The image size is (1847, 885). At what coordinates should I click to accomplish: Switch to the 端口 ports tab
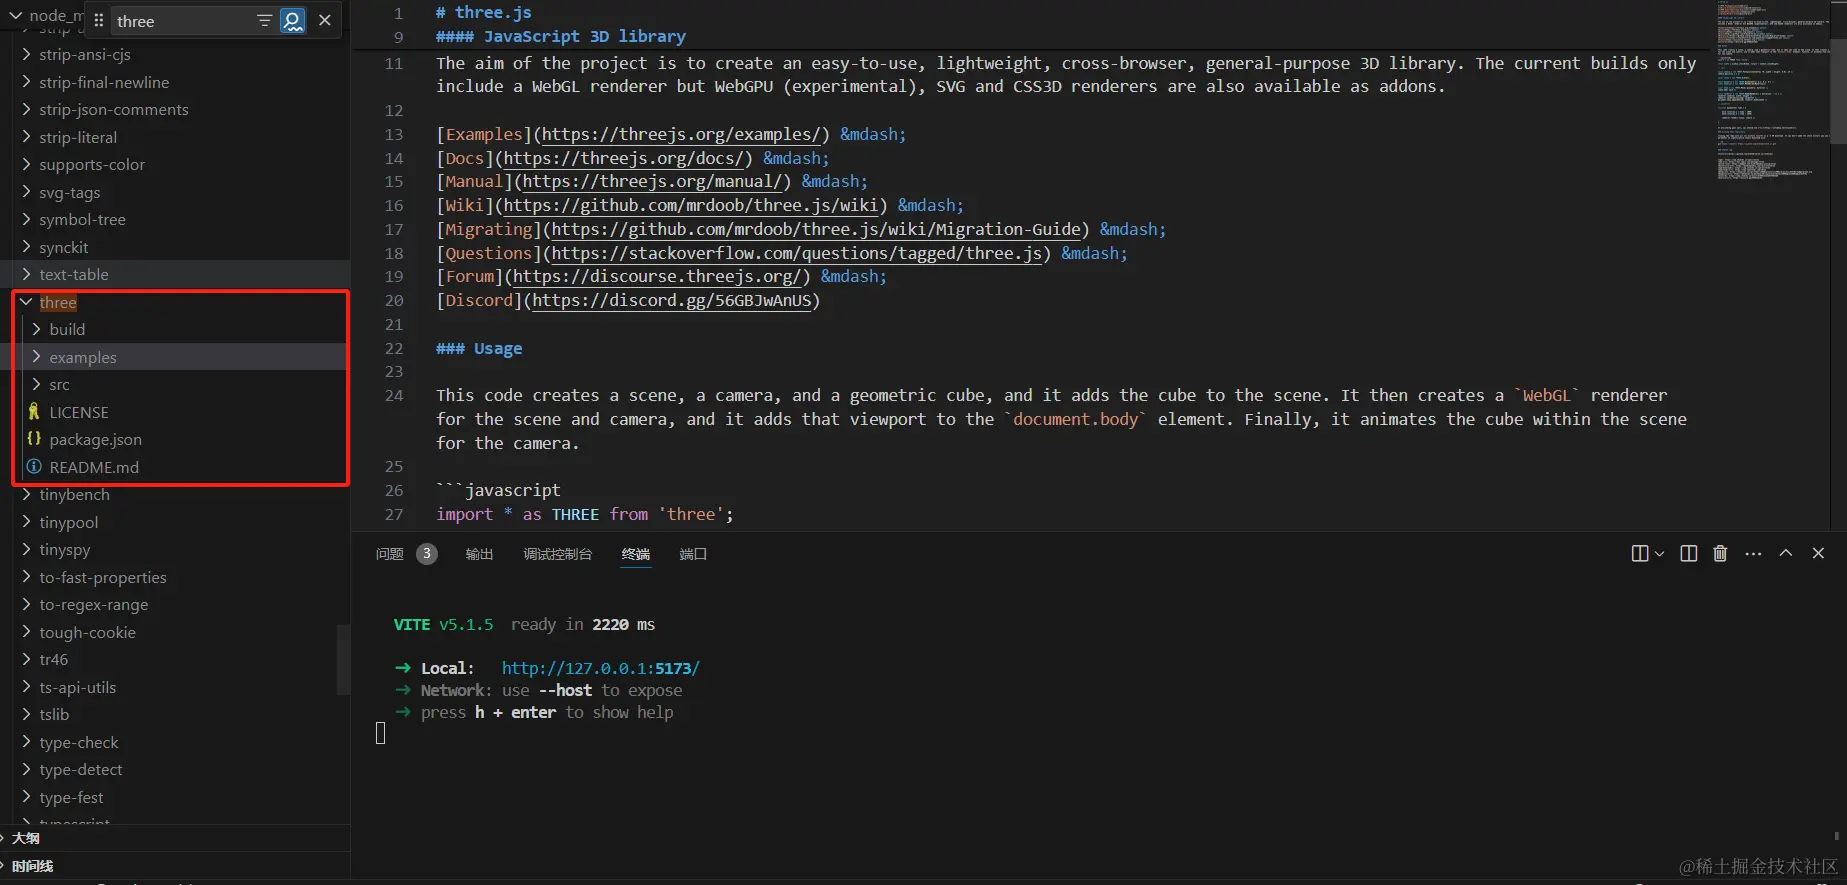693,554
